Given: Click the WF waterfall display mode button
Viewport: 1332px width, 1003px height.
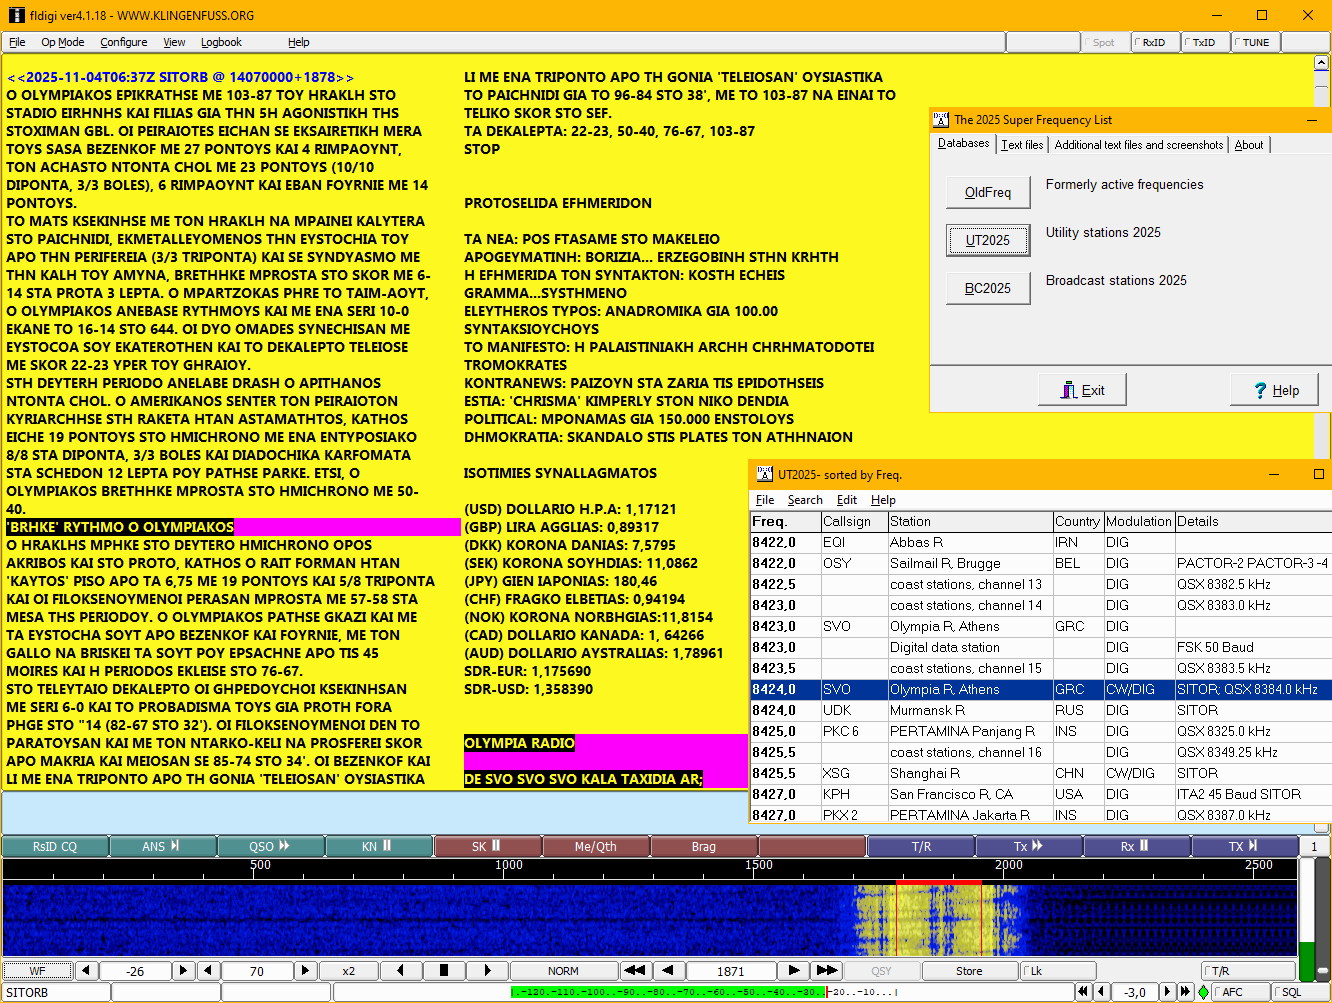Looking at the screenshot, I should point(37,970).
